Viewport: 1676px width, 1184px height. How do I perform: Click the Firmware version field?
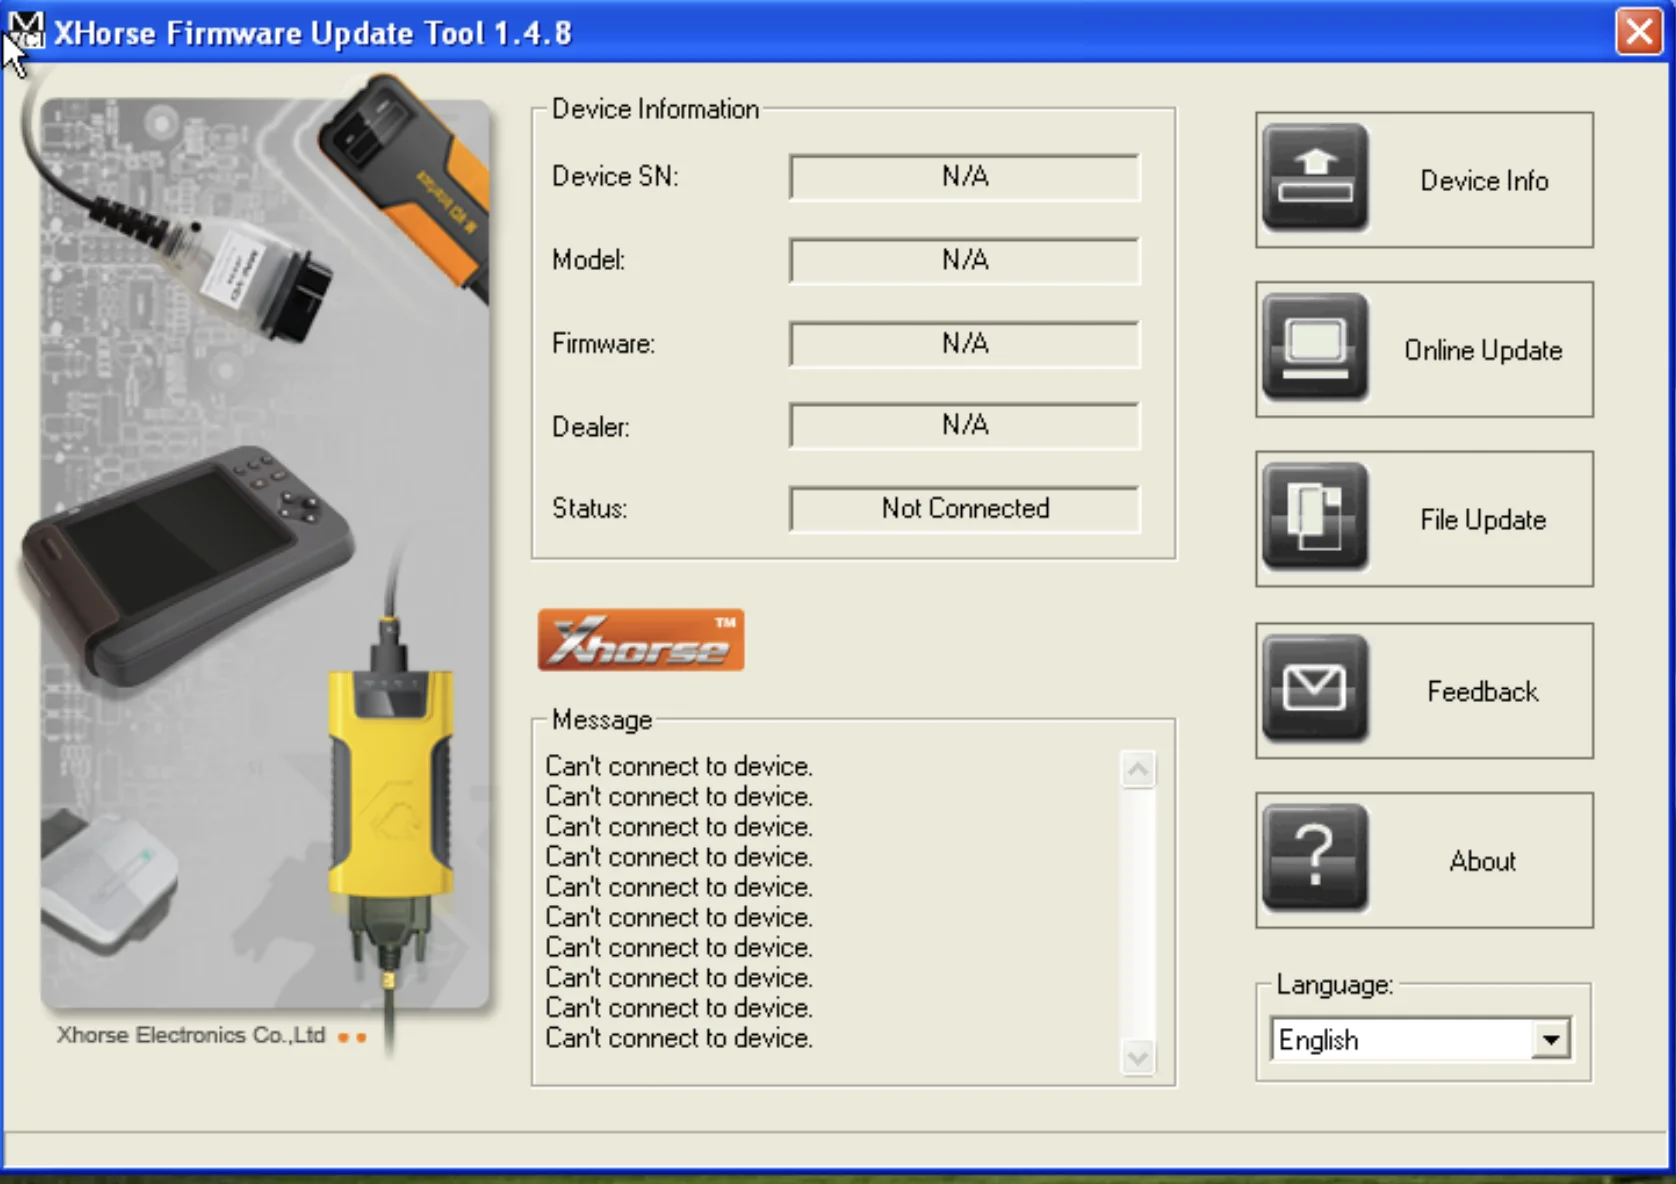(964, 344)
